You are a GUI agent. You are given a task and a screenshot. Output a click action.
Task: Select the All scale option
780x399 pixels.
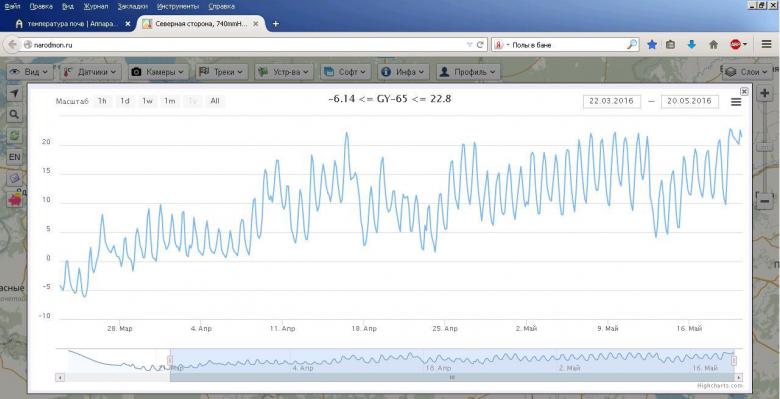(215, 101)
